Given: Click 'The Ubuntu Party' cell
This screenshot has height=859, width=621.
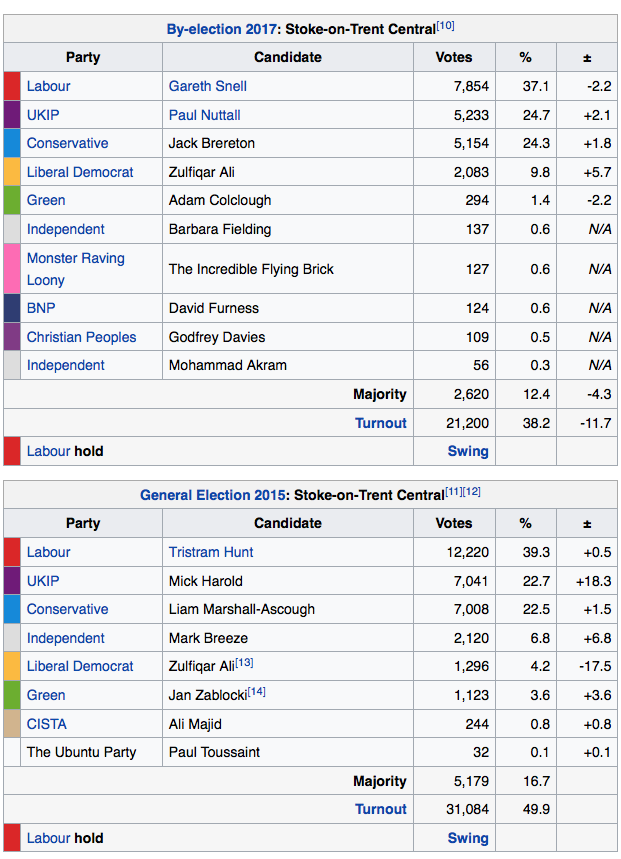Looking at the screenshot, I should coord(82,752).
